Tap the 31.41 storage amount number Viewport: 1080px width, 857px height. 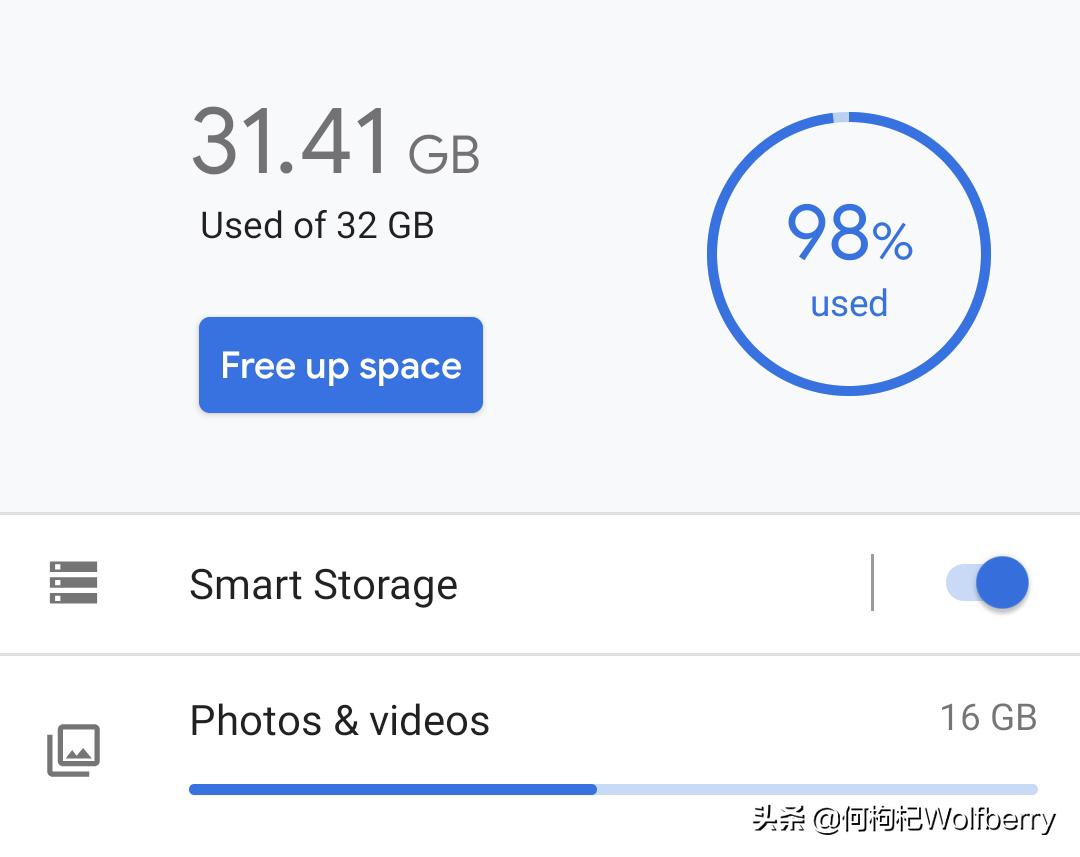(x=290, y=142)
